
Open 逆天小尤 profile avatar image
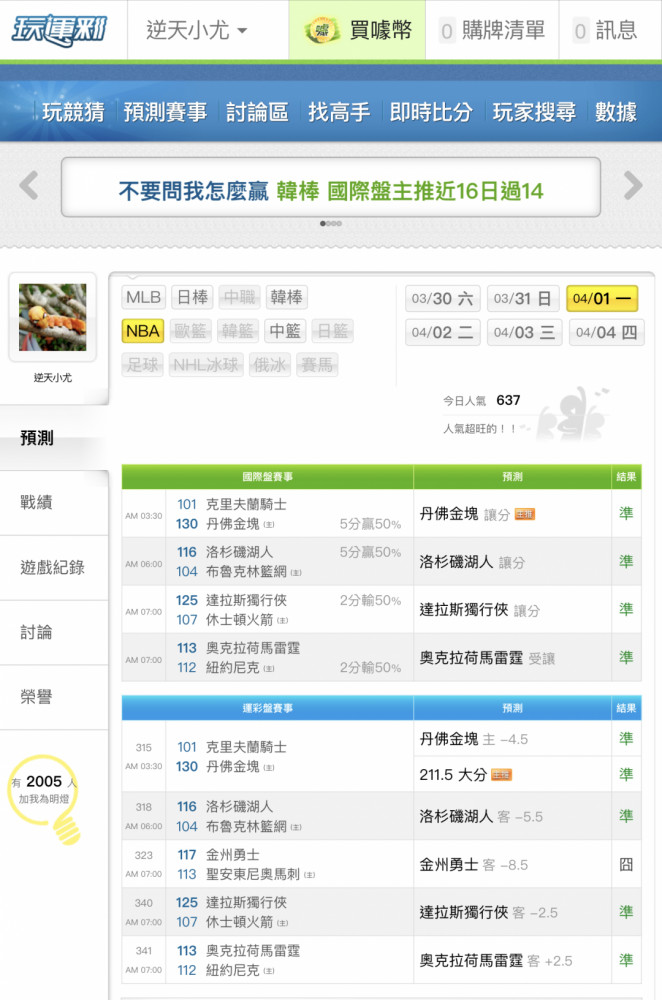[x=52, y=317]
